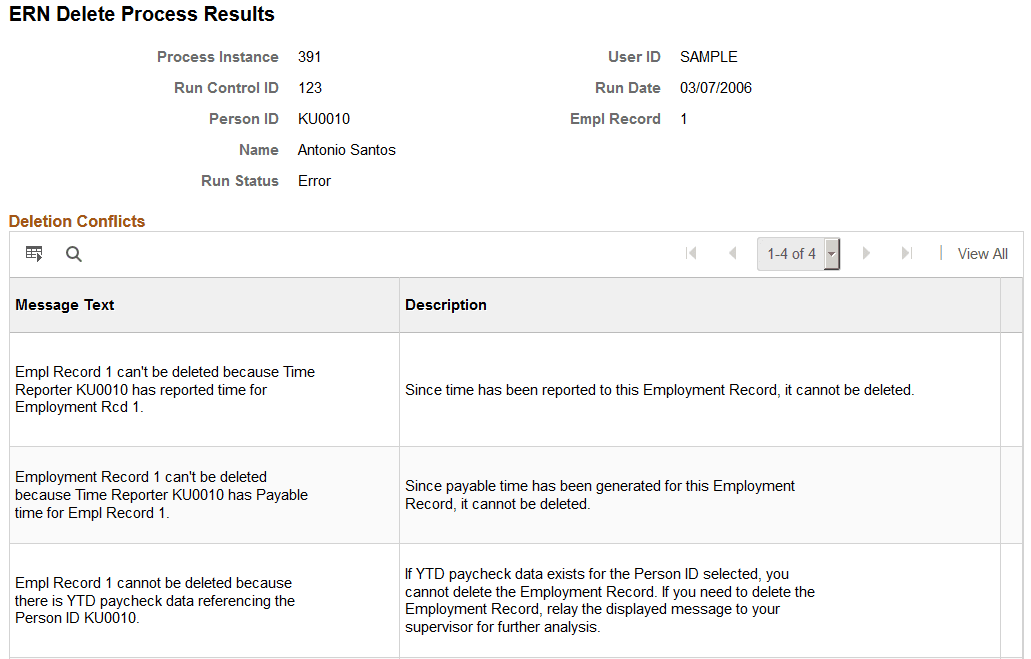The width and height of the screenshot is (1031, 659).
Task: Show the previous rows with the back arrow
Action: click(733, 253)
